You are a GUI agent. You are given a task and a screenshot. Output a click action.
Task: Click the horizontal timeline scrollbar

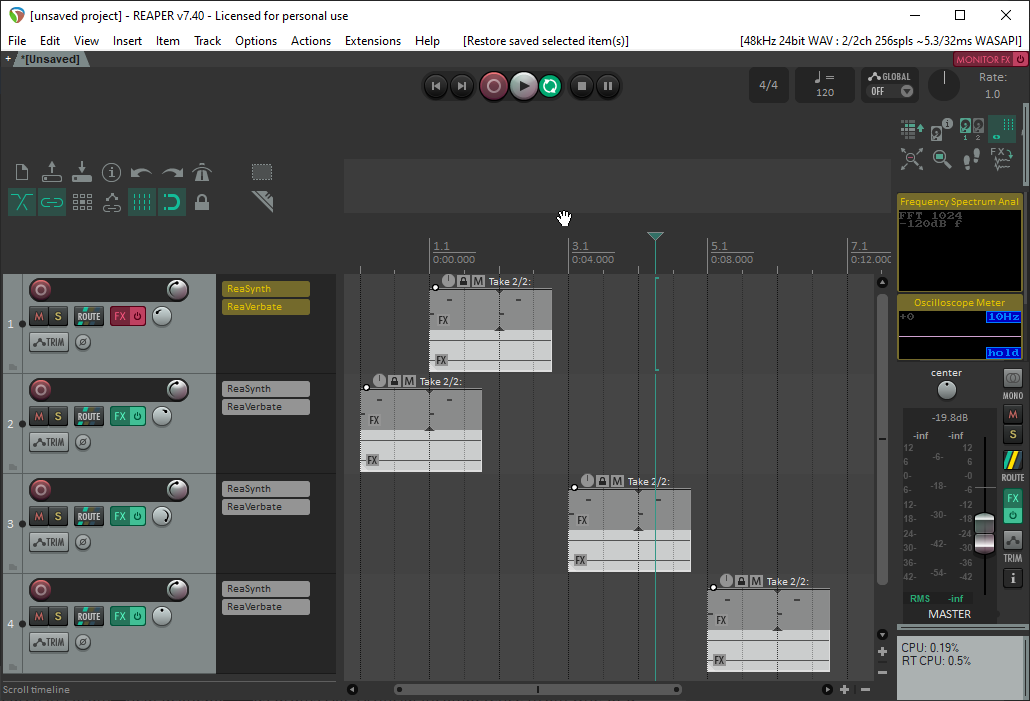tap(537, 689)
